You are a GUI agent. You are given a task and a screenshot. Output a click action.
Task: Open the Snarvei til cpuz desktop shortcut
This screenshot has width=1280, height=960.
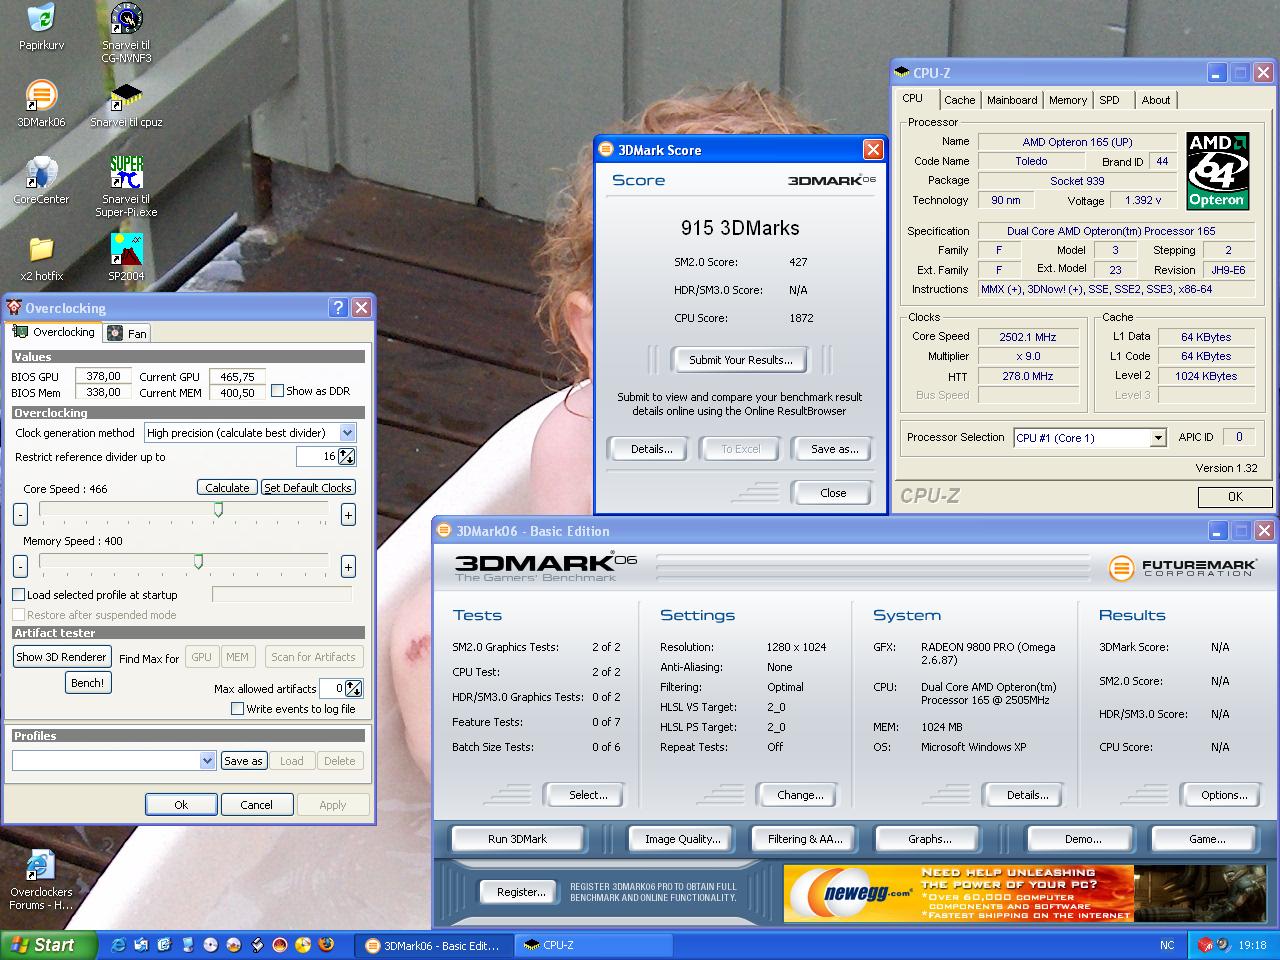pyautogui.click(x=126, y=97)
